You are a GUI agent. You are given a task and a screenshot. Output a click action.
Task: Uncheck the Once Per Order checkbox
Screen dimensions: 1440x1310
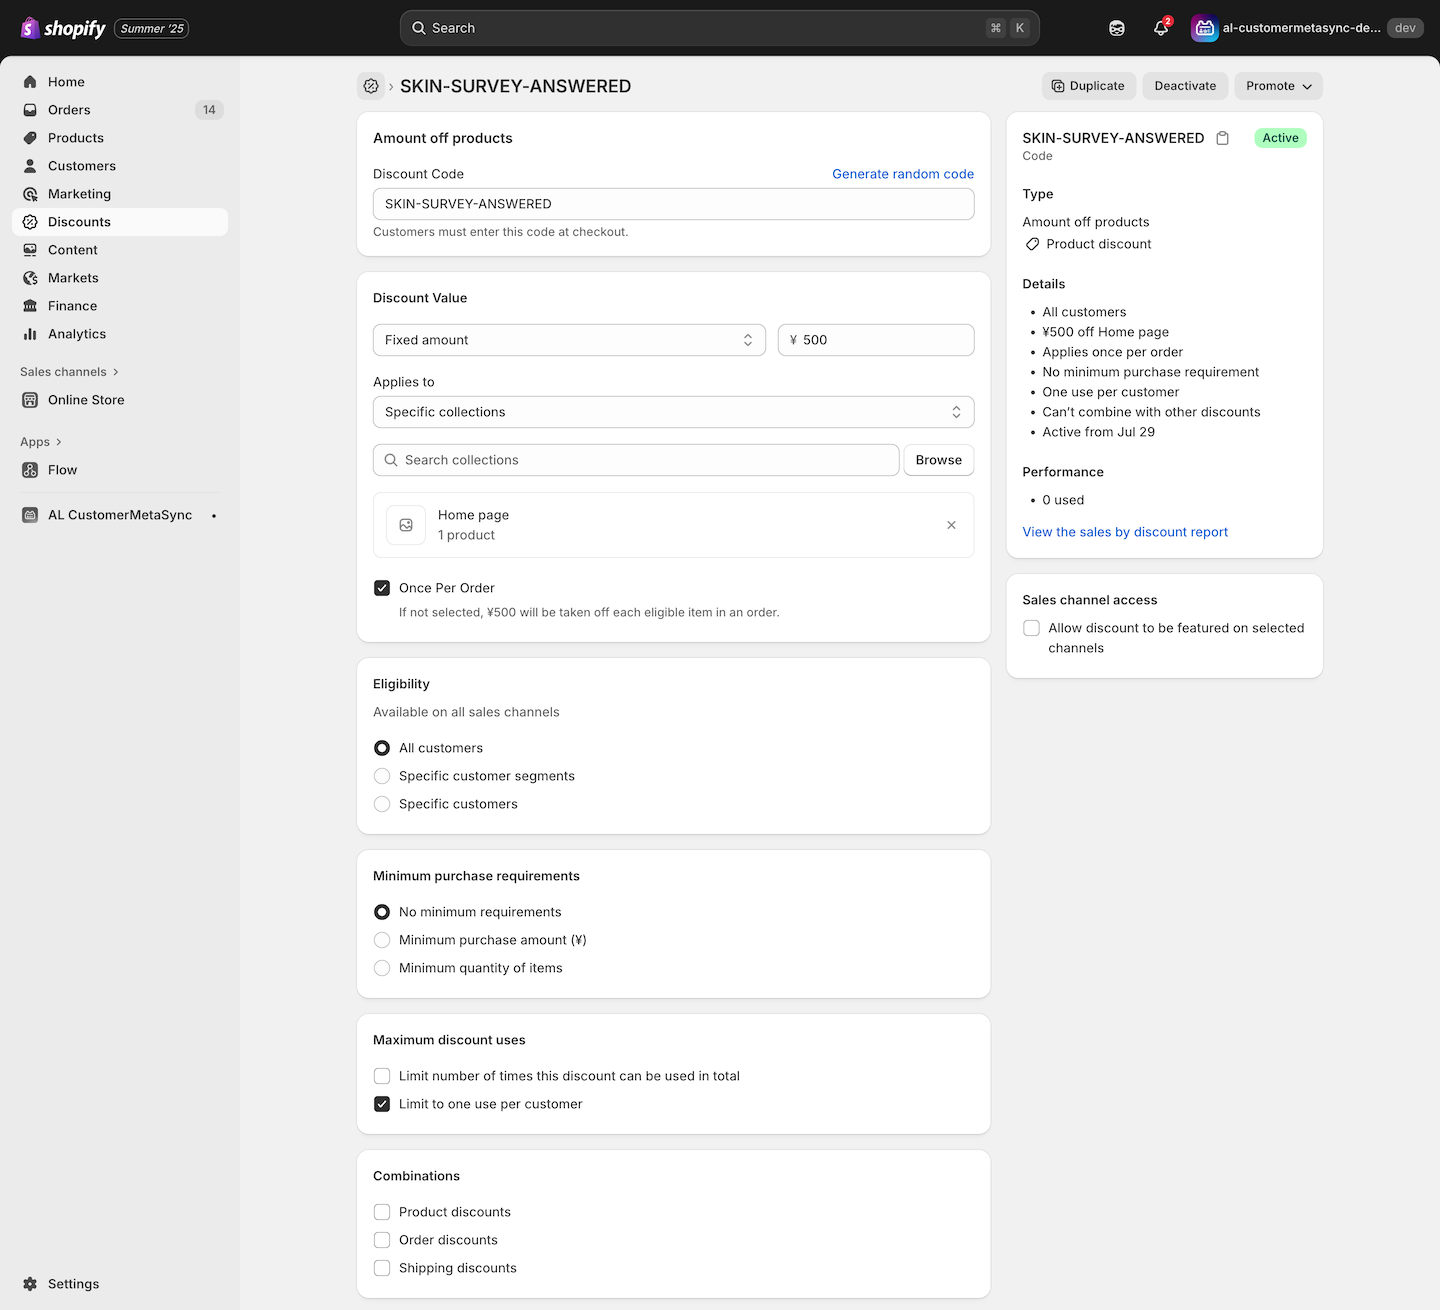(x=382, y=588)
